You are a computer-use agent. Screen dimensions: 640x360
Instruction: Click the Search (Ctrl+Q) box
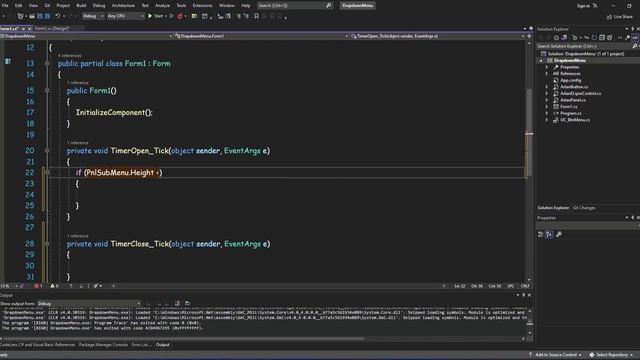click(295, 5)
